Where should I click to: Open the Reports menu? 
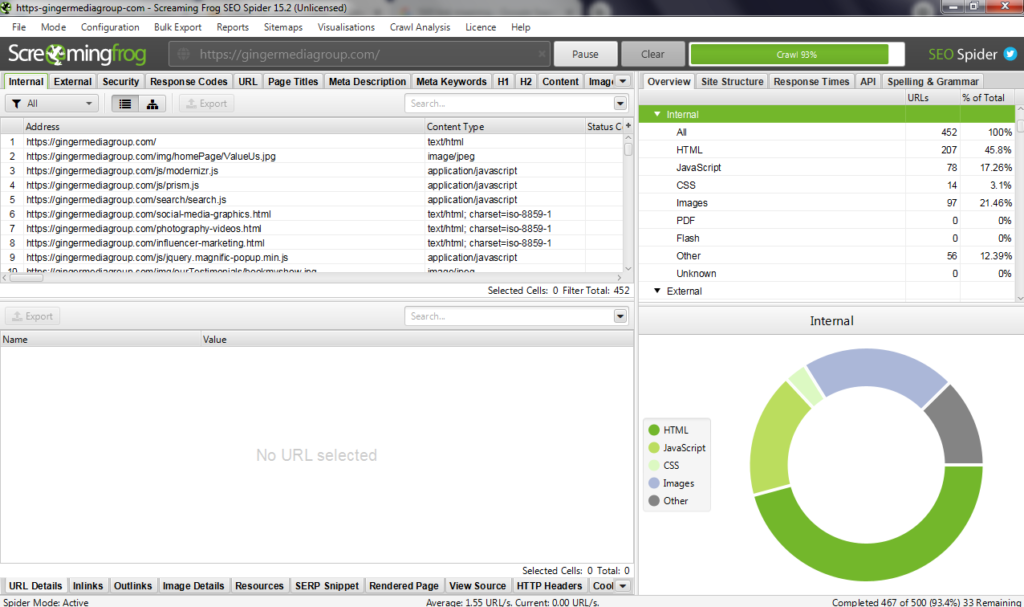click(232, 27)
